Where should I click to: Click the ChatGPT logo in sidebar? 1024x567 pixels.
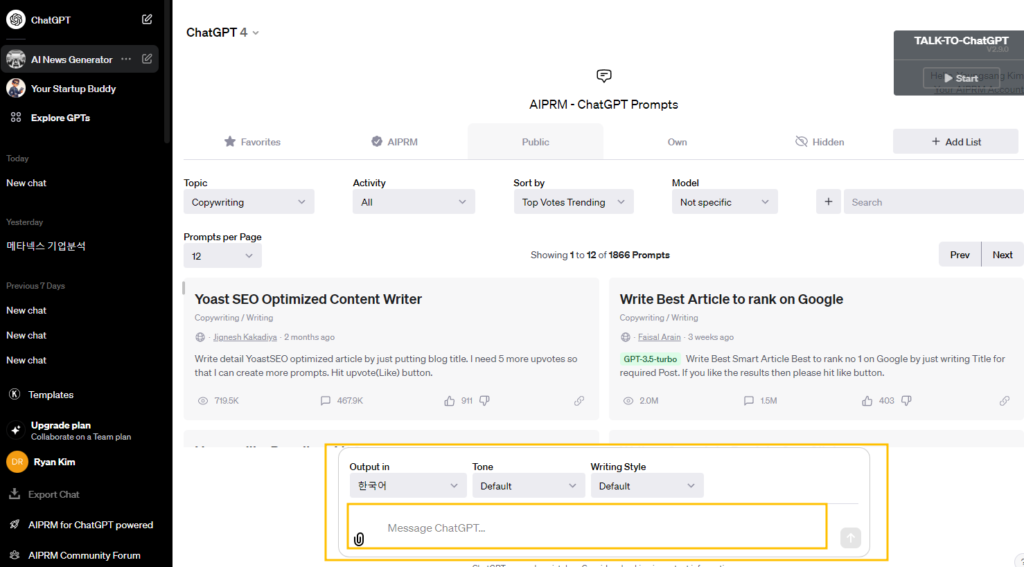(16, 20)
